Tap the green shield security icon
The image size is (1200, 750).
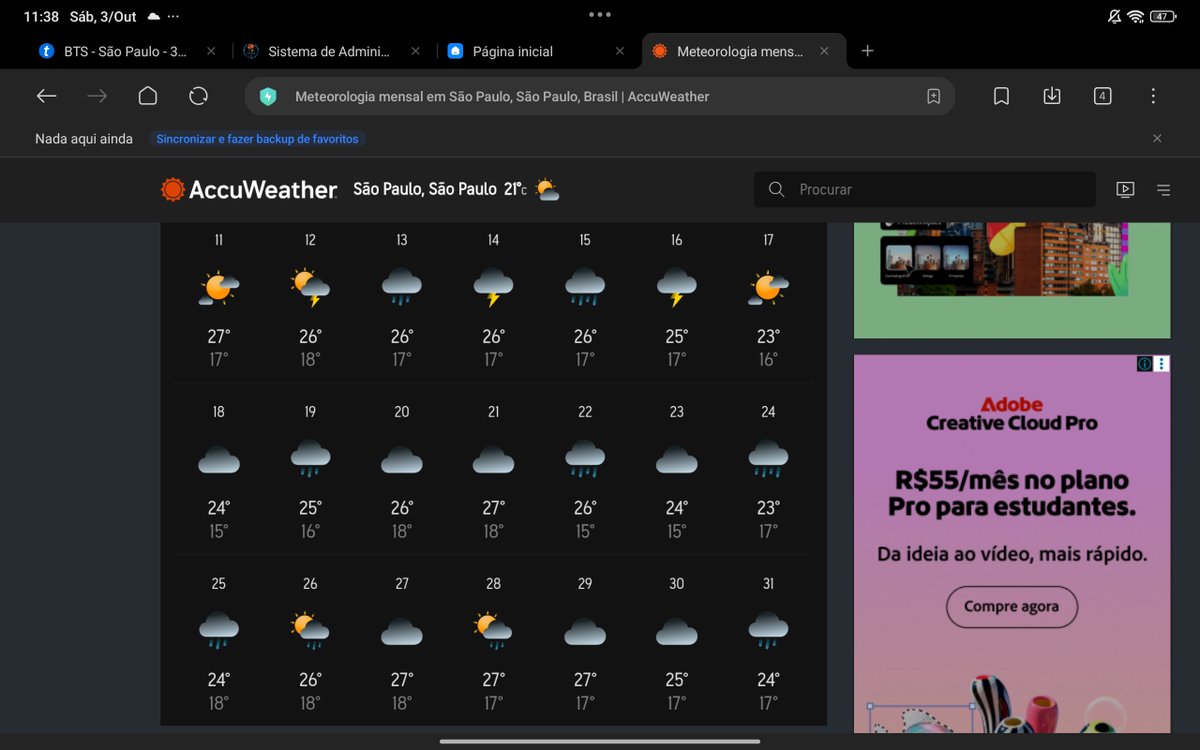[x=268, y=96]
